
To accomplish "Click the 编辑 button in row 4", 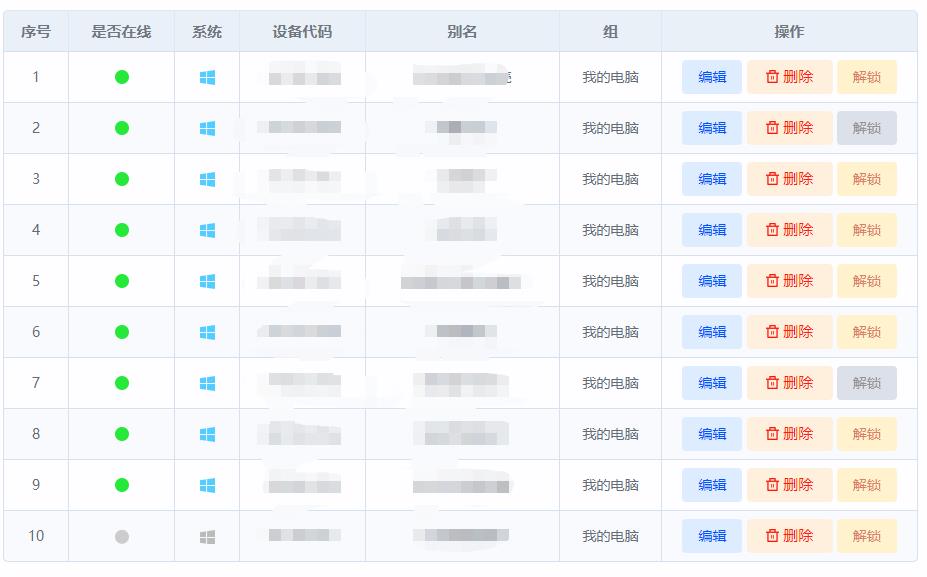I will [x=712, y=230].
